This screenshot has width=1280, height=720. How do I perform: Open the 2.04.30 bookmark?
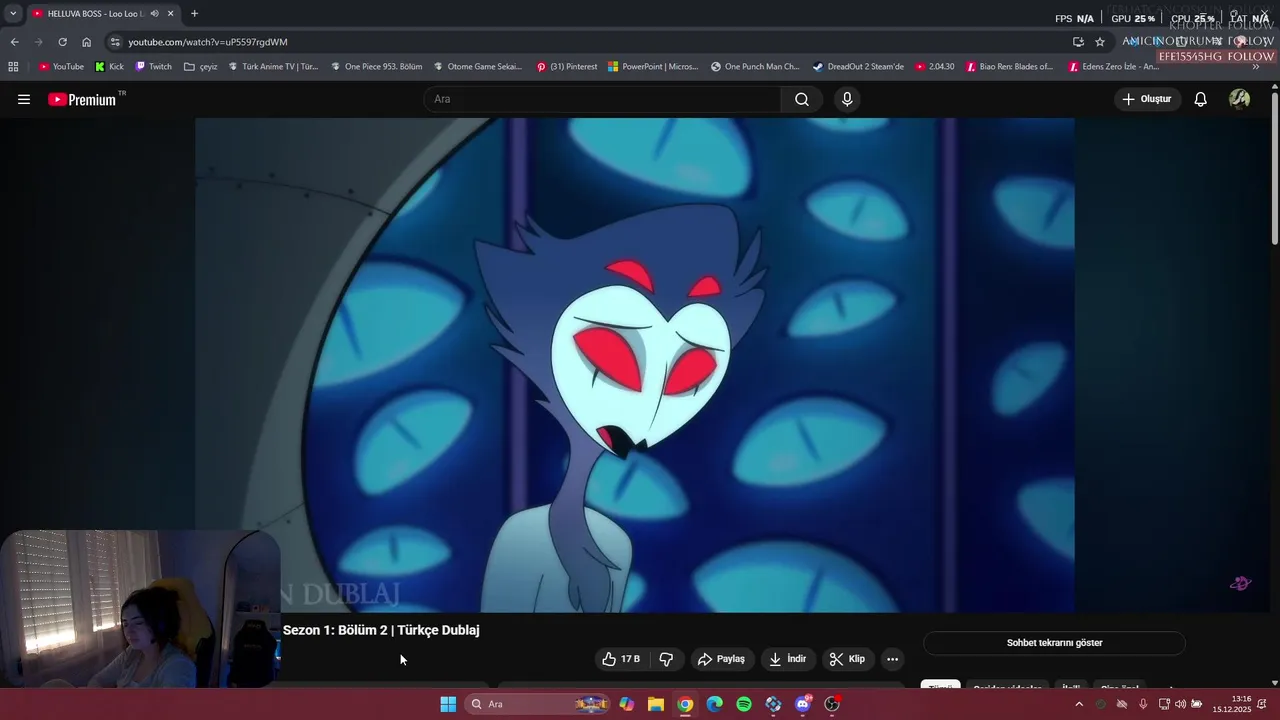tap(935, 67)
